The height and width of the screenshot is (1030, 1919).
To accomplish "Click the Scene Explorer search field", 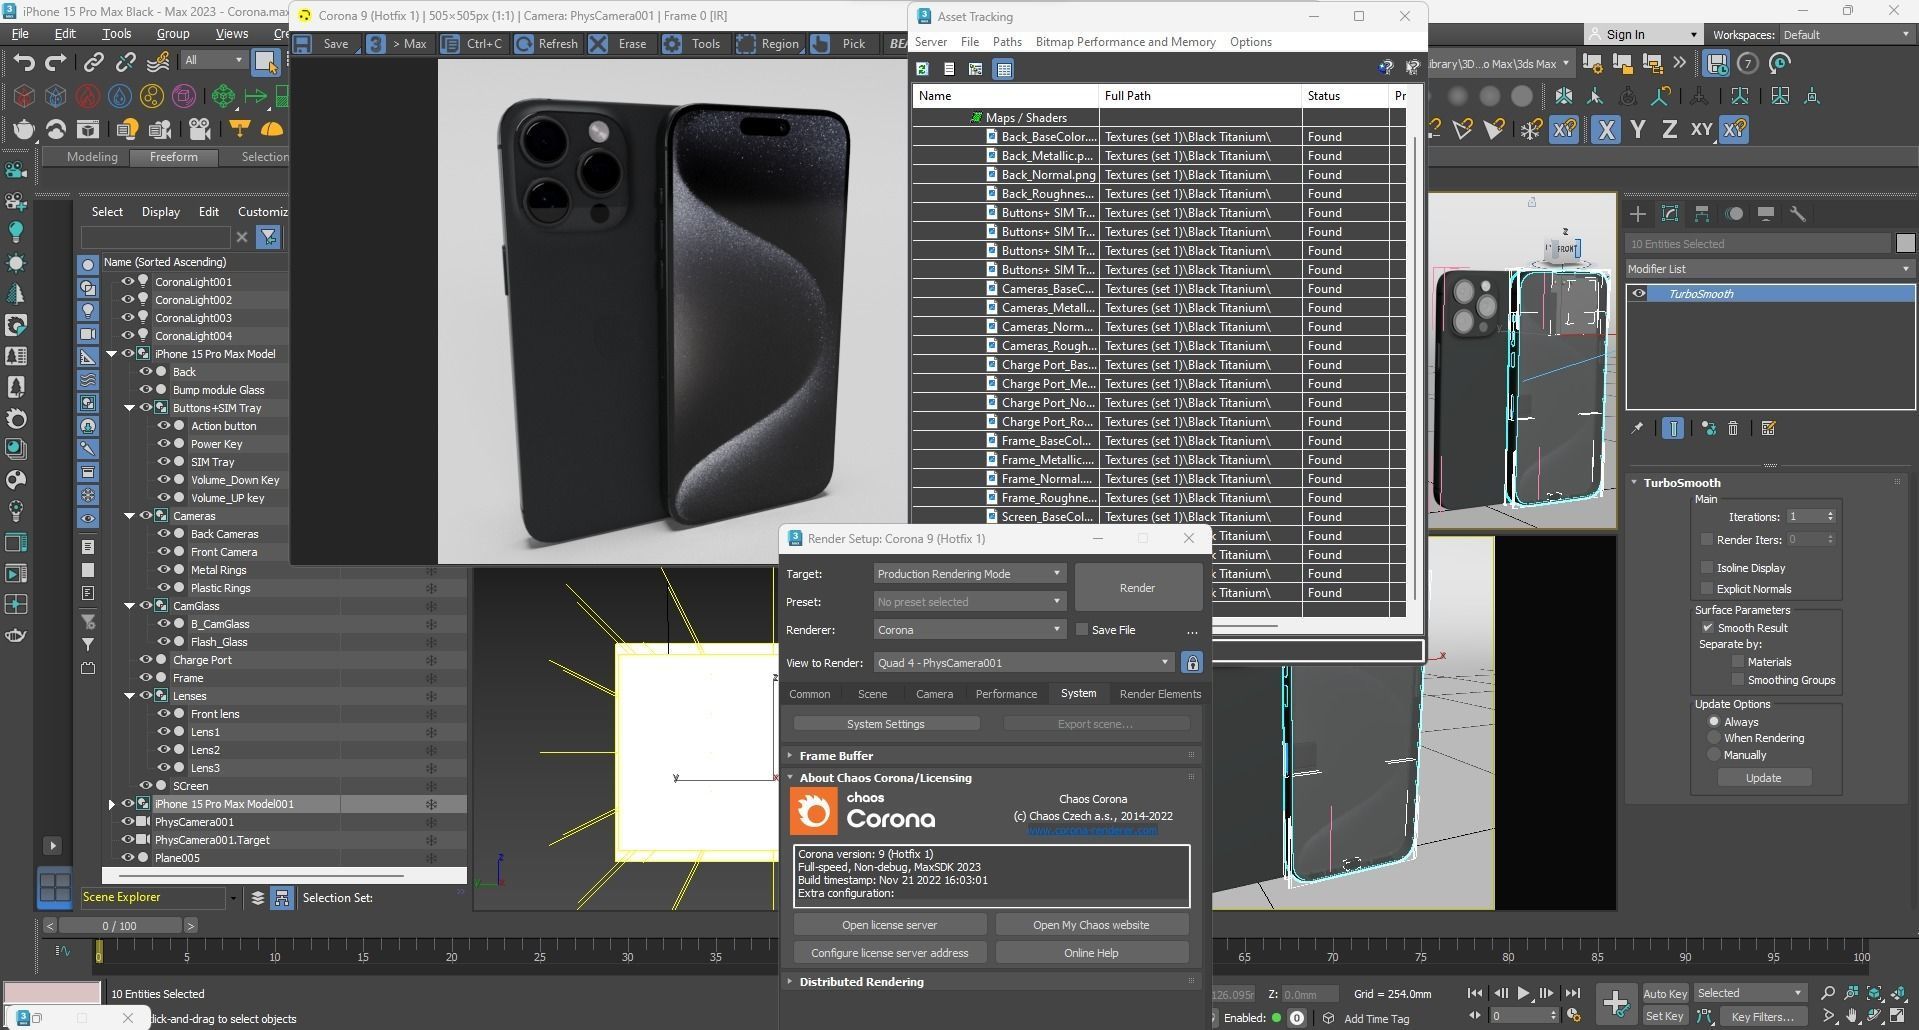I will pos(156,237).
